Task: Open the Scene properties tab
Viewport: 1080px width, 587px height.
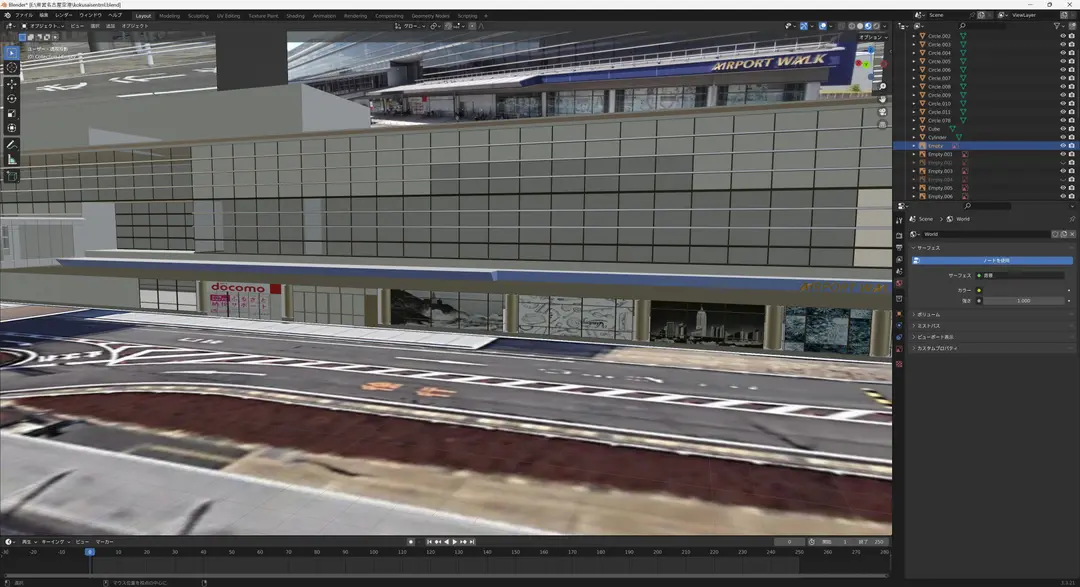Action: pyautogui.click(x=899, y=271)
